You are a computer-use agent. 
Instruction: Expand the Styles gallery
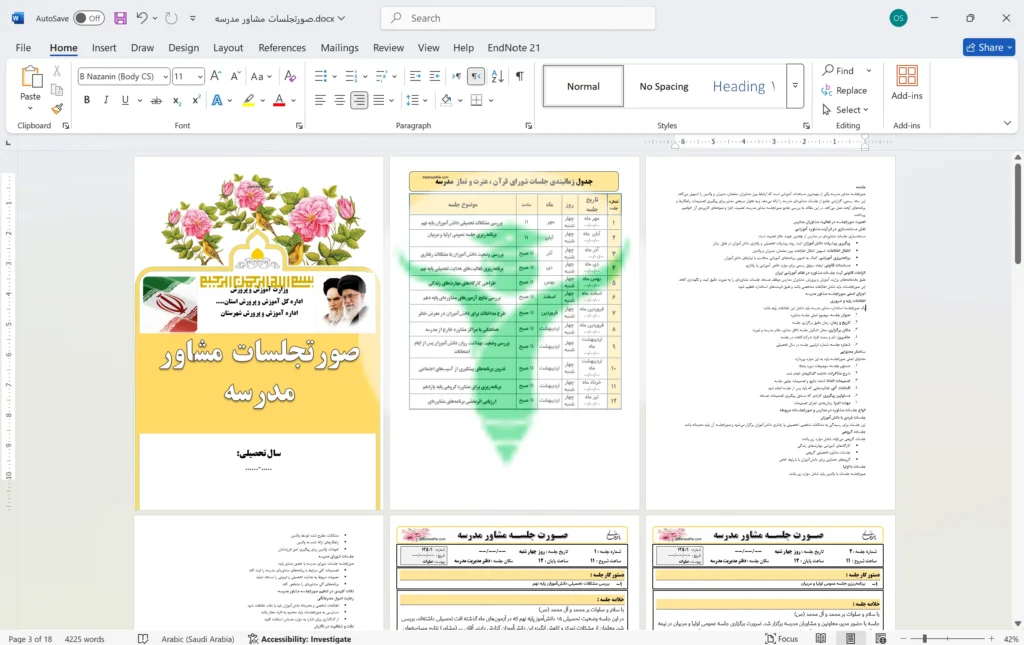point(795,86)
